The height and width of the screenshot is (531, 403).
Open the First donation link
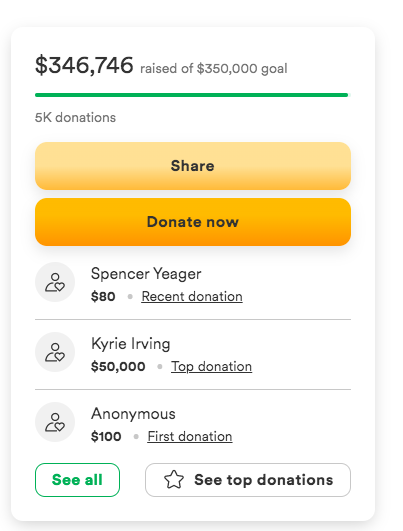(190, 437)
